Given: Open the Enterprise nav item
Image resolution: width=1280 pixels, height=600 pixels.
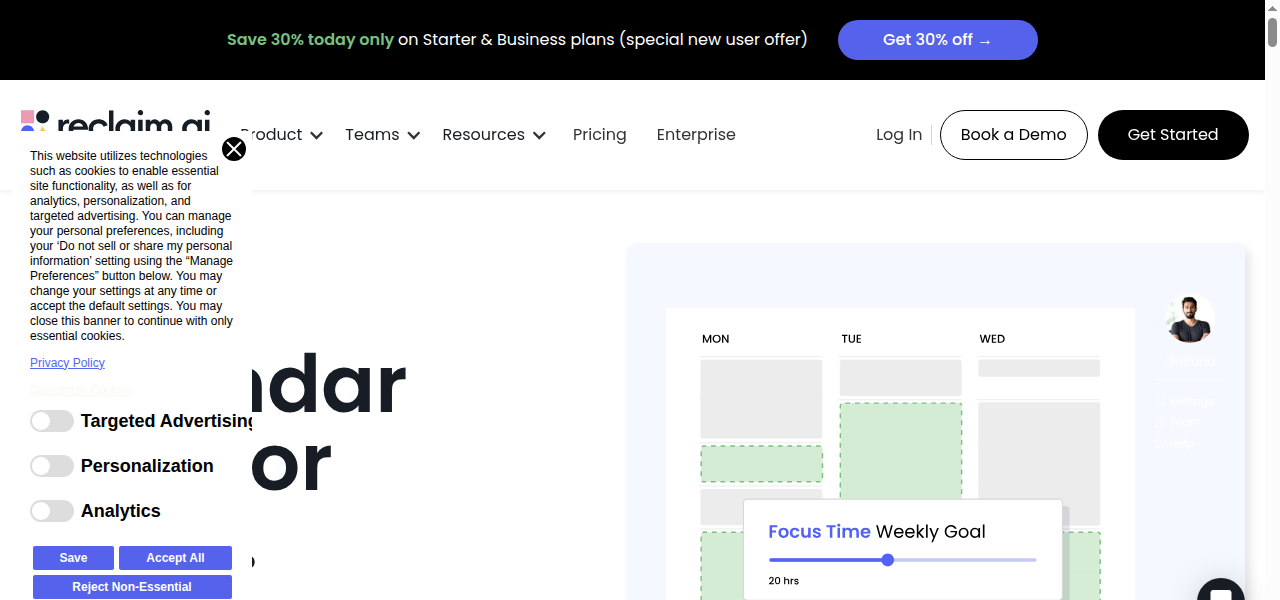Looking at the screenshot, I should click(x=696, y=135).
